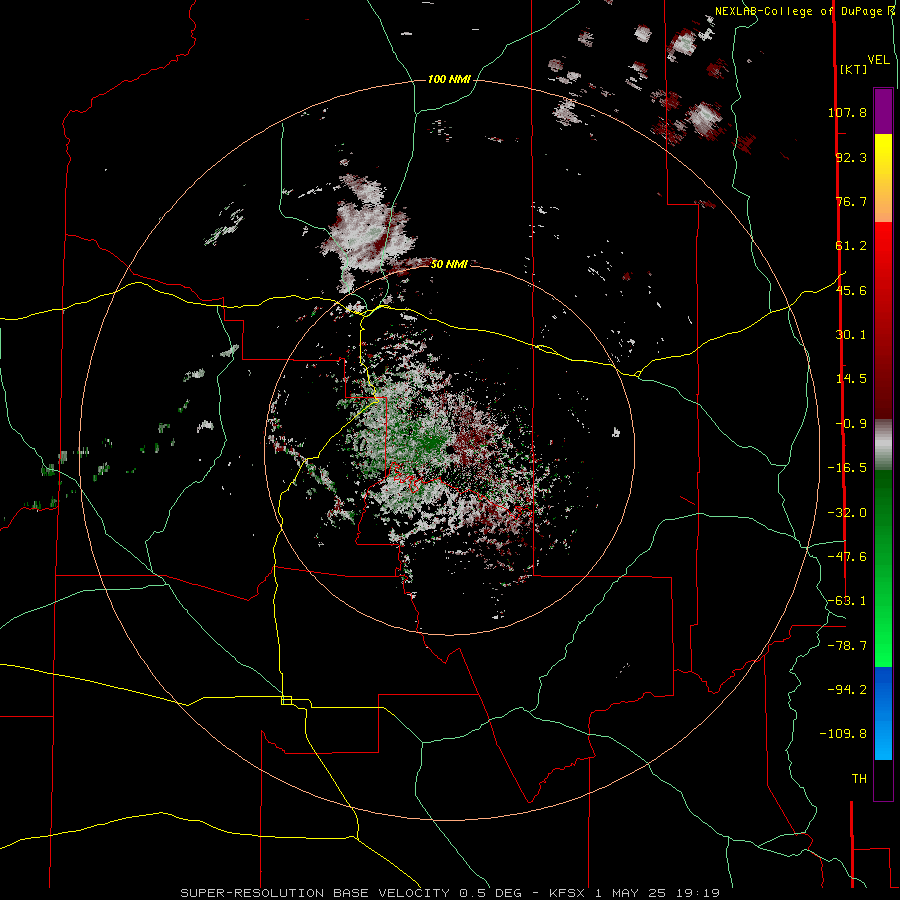Image resolution: width=900 pixels, height=900 pixels.
Task: Click the -0.9 legend value
Action: click(851, 424)
